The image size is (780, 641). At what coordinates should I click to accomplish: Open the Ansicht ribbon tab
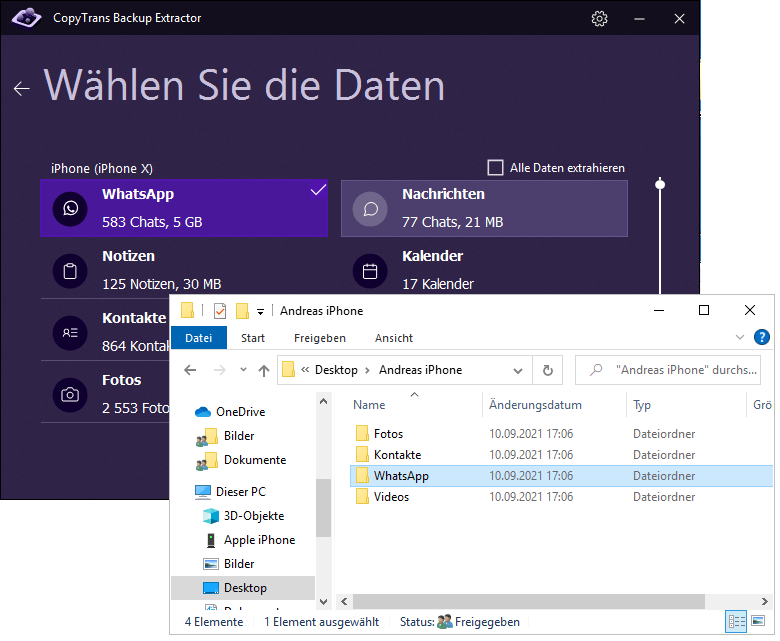click(394, 338)
